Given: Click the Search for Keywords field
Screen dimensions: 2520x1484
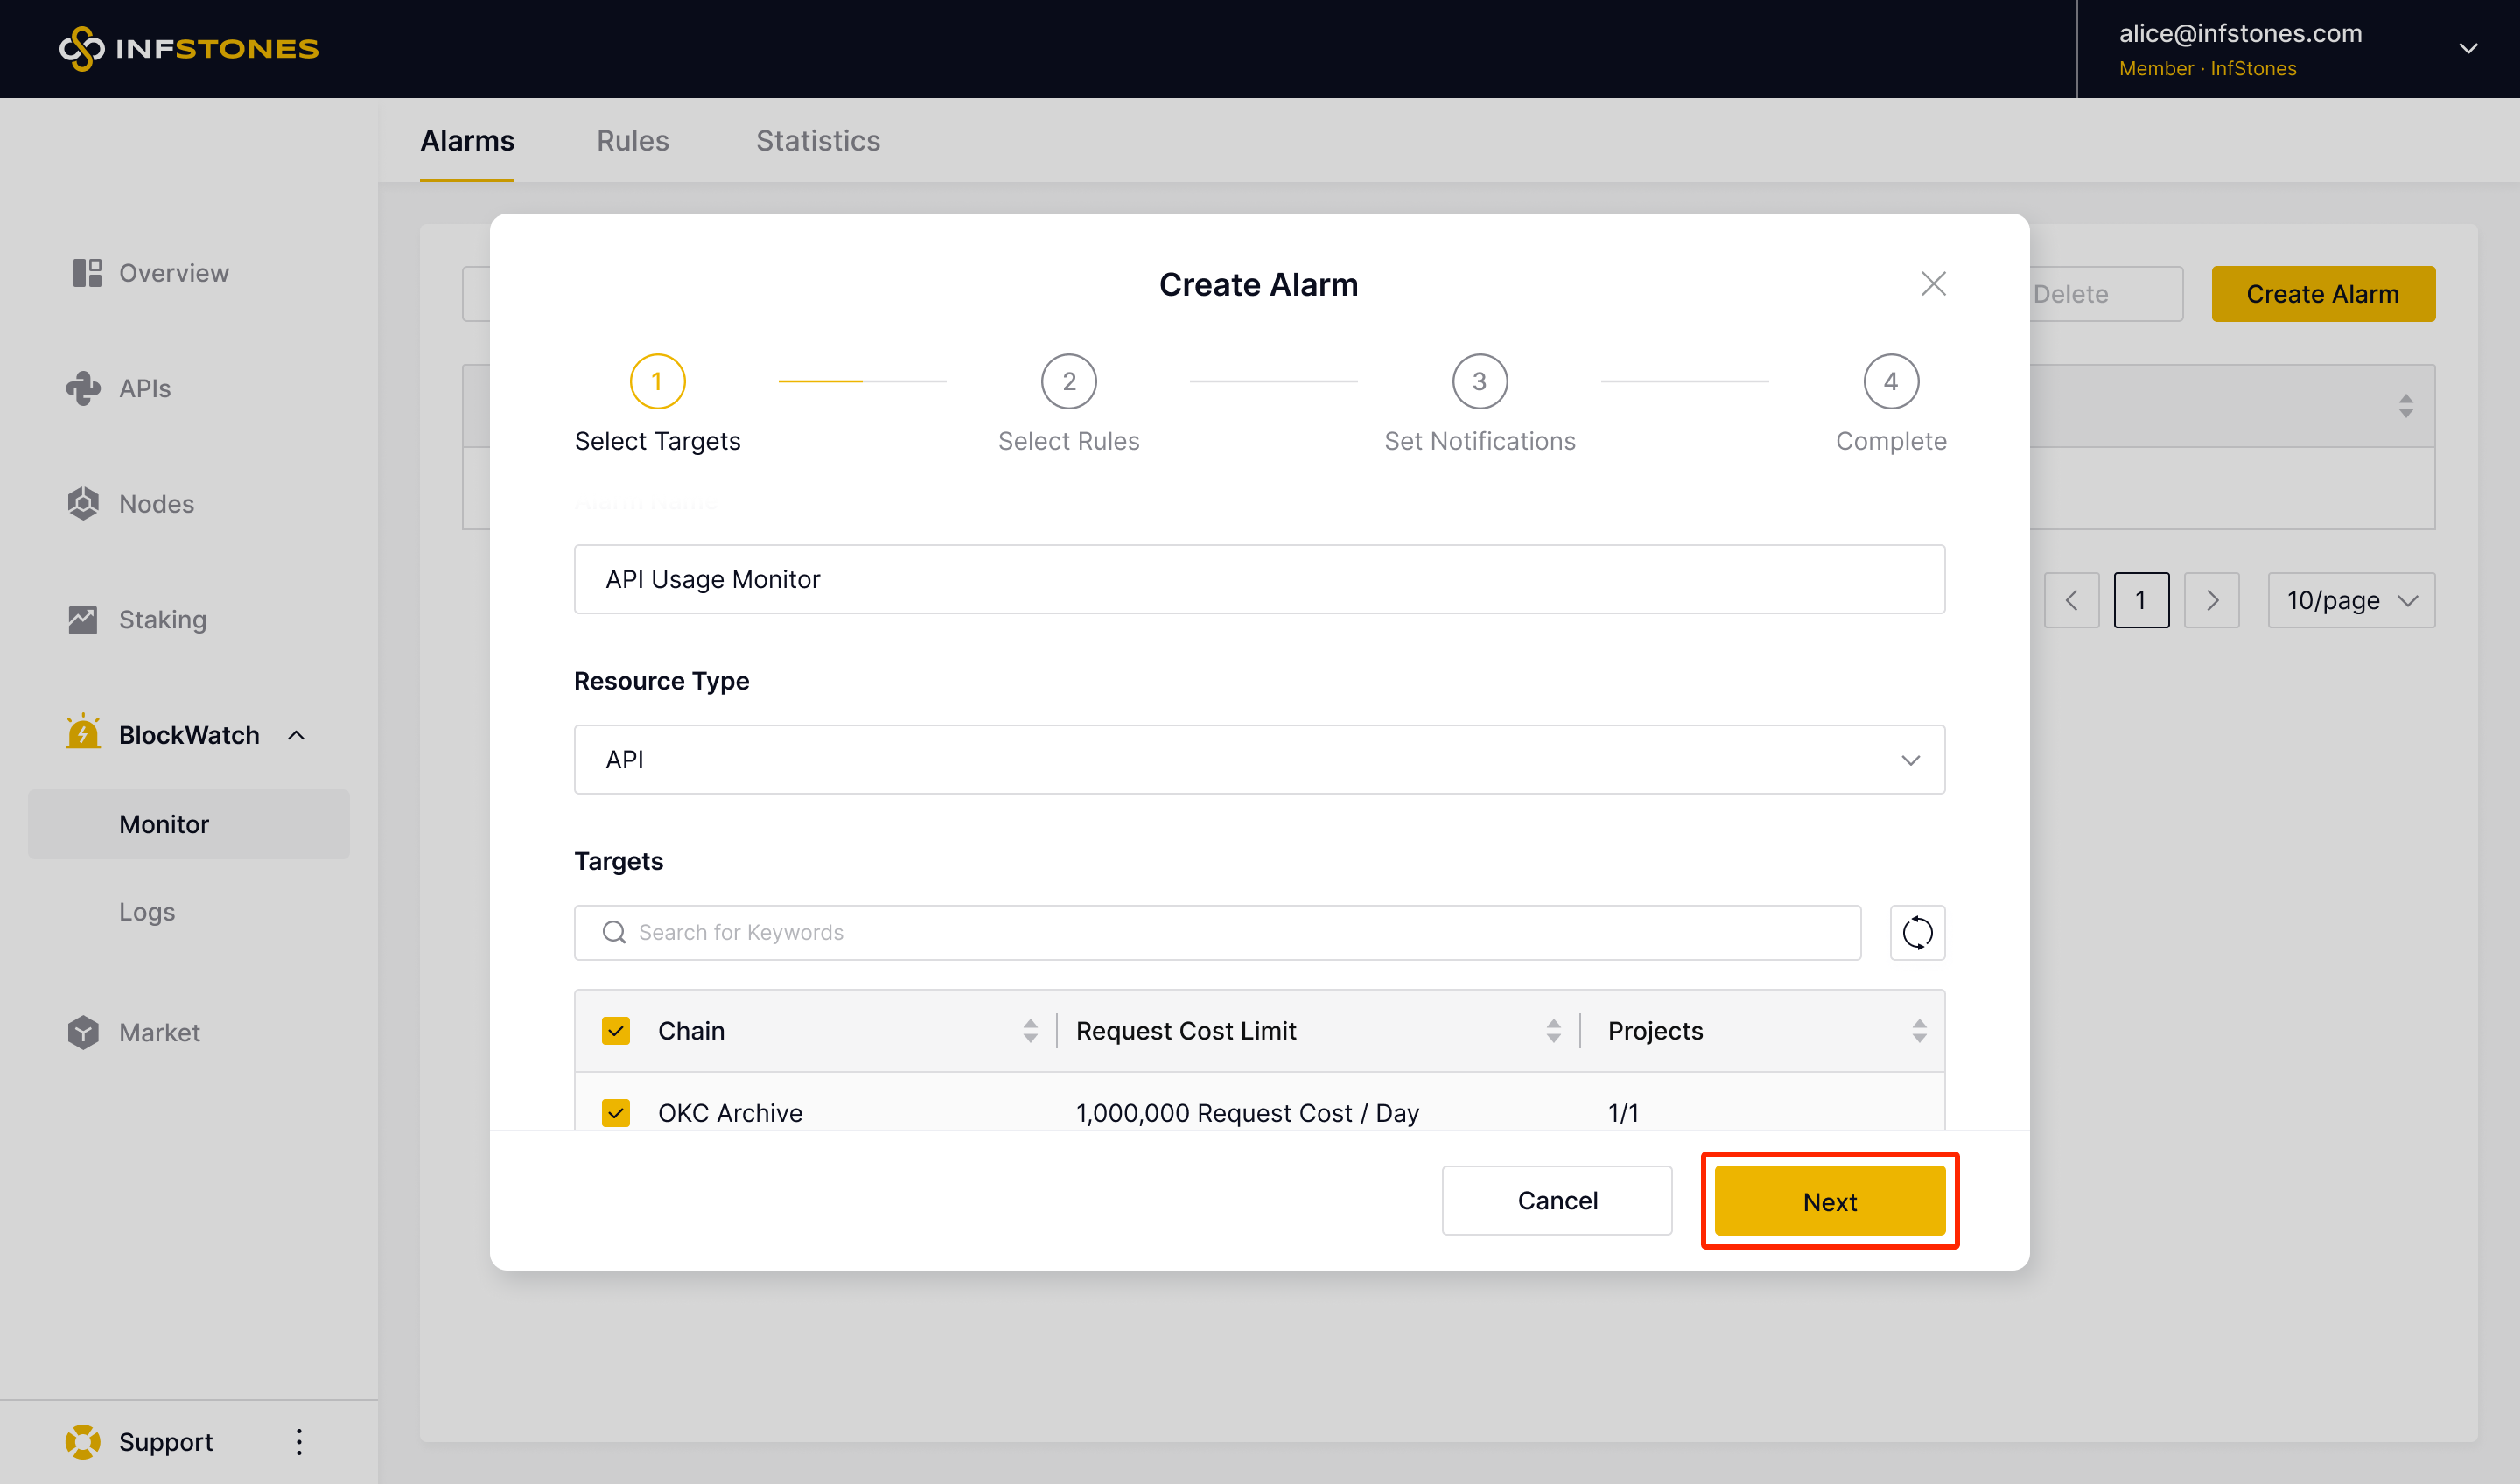Looking at the screenshot, I should tap(1230, 932).
